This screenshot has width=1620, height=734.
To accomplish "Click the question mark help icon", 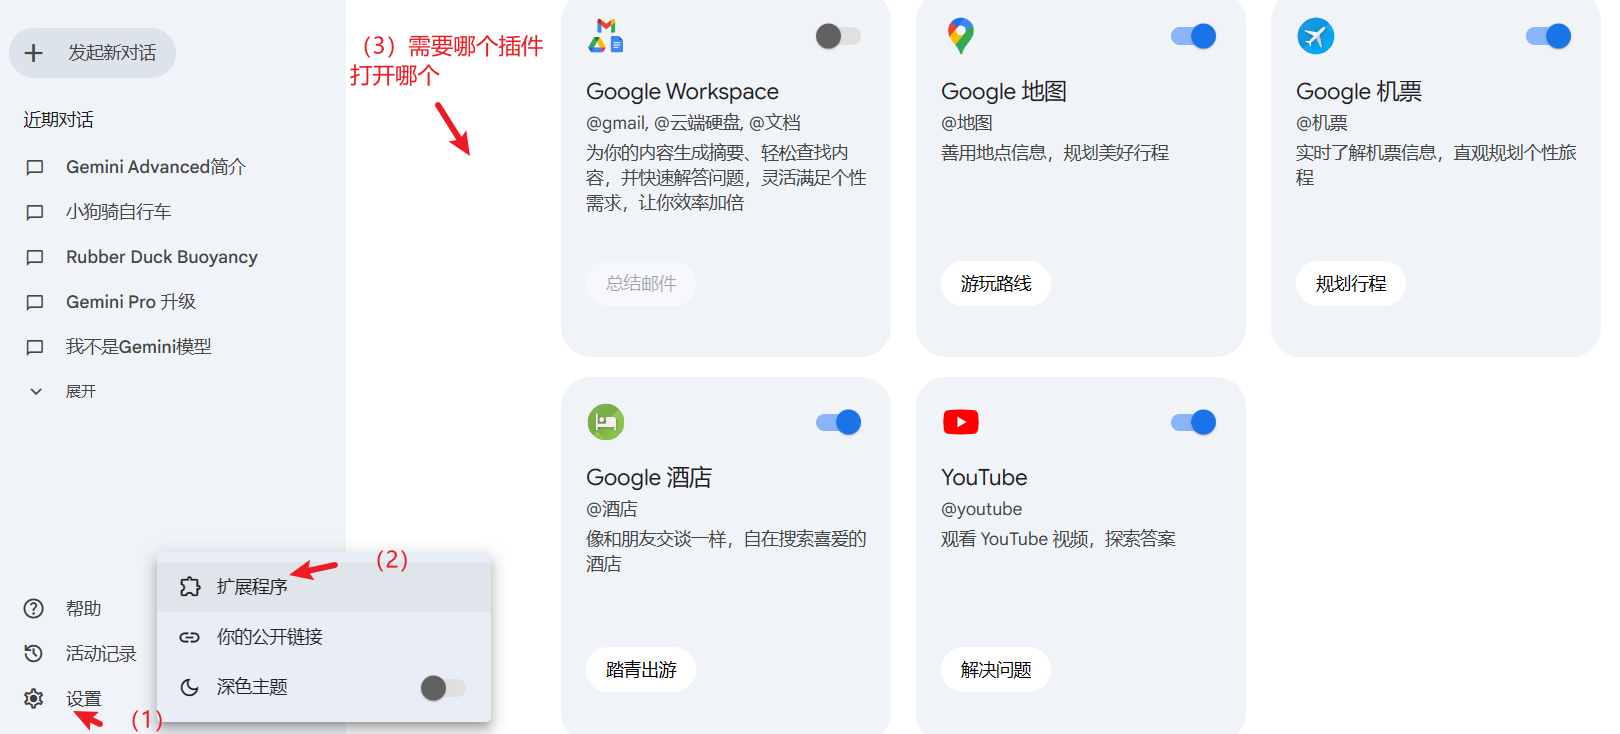I will point(34,608).
